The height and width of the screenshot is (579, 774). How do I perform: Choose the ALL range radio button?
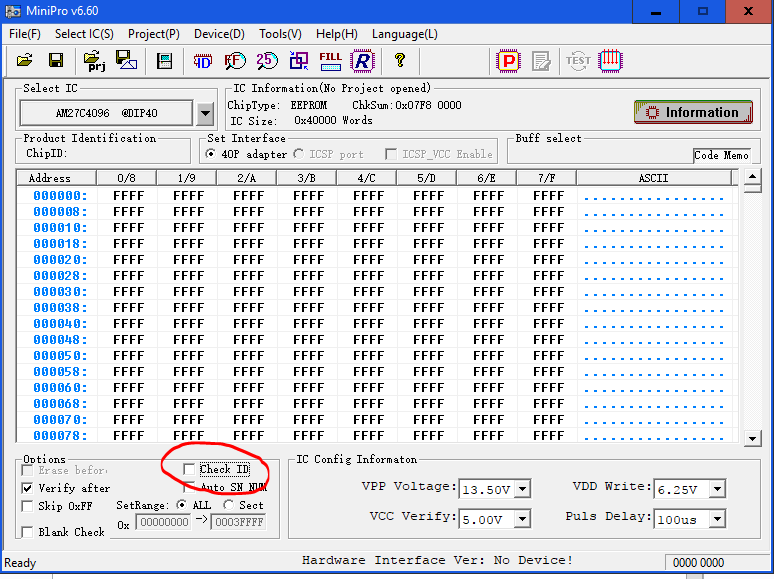pos(182,505)
